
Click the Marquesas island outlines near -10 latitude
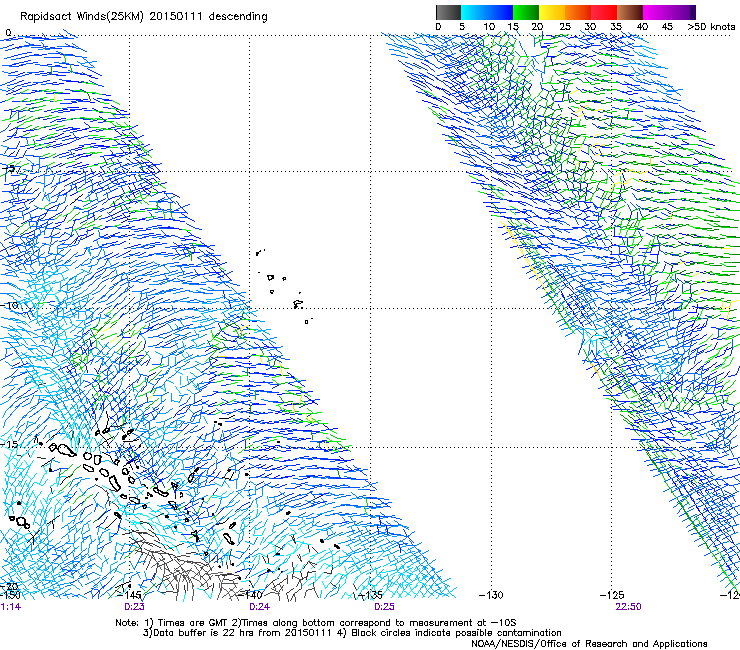pos(285,286)
